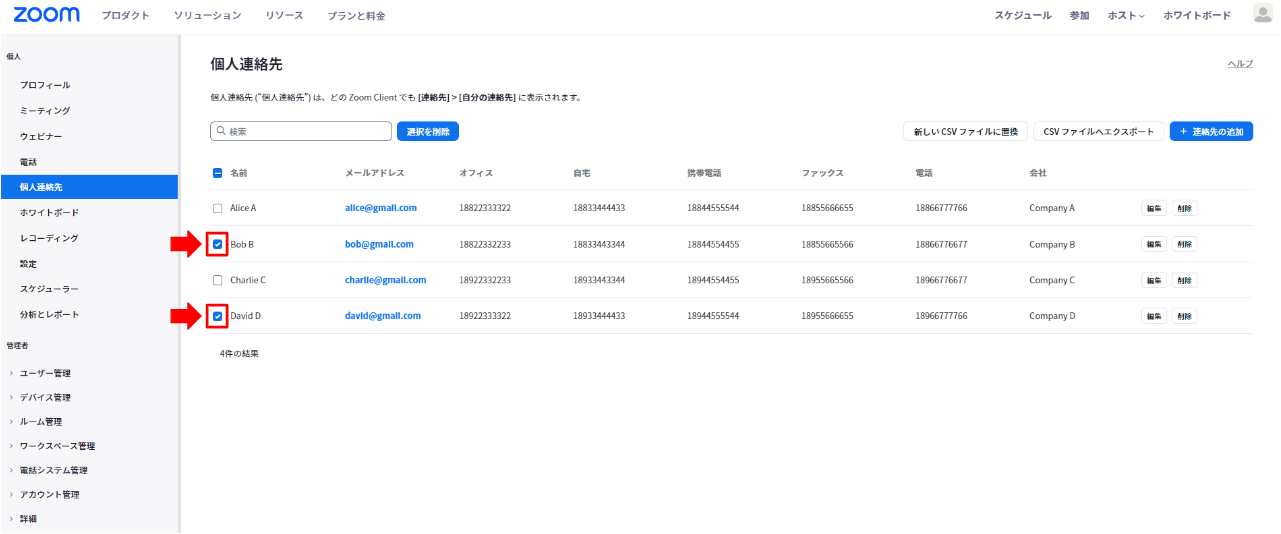Click 編集 for Bob B
This screenshot has width=1281, height=534.
pyautogui.click(x=1154, y=244)
